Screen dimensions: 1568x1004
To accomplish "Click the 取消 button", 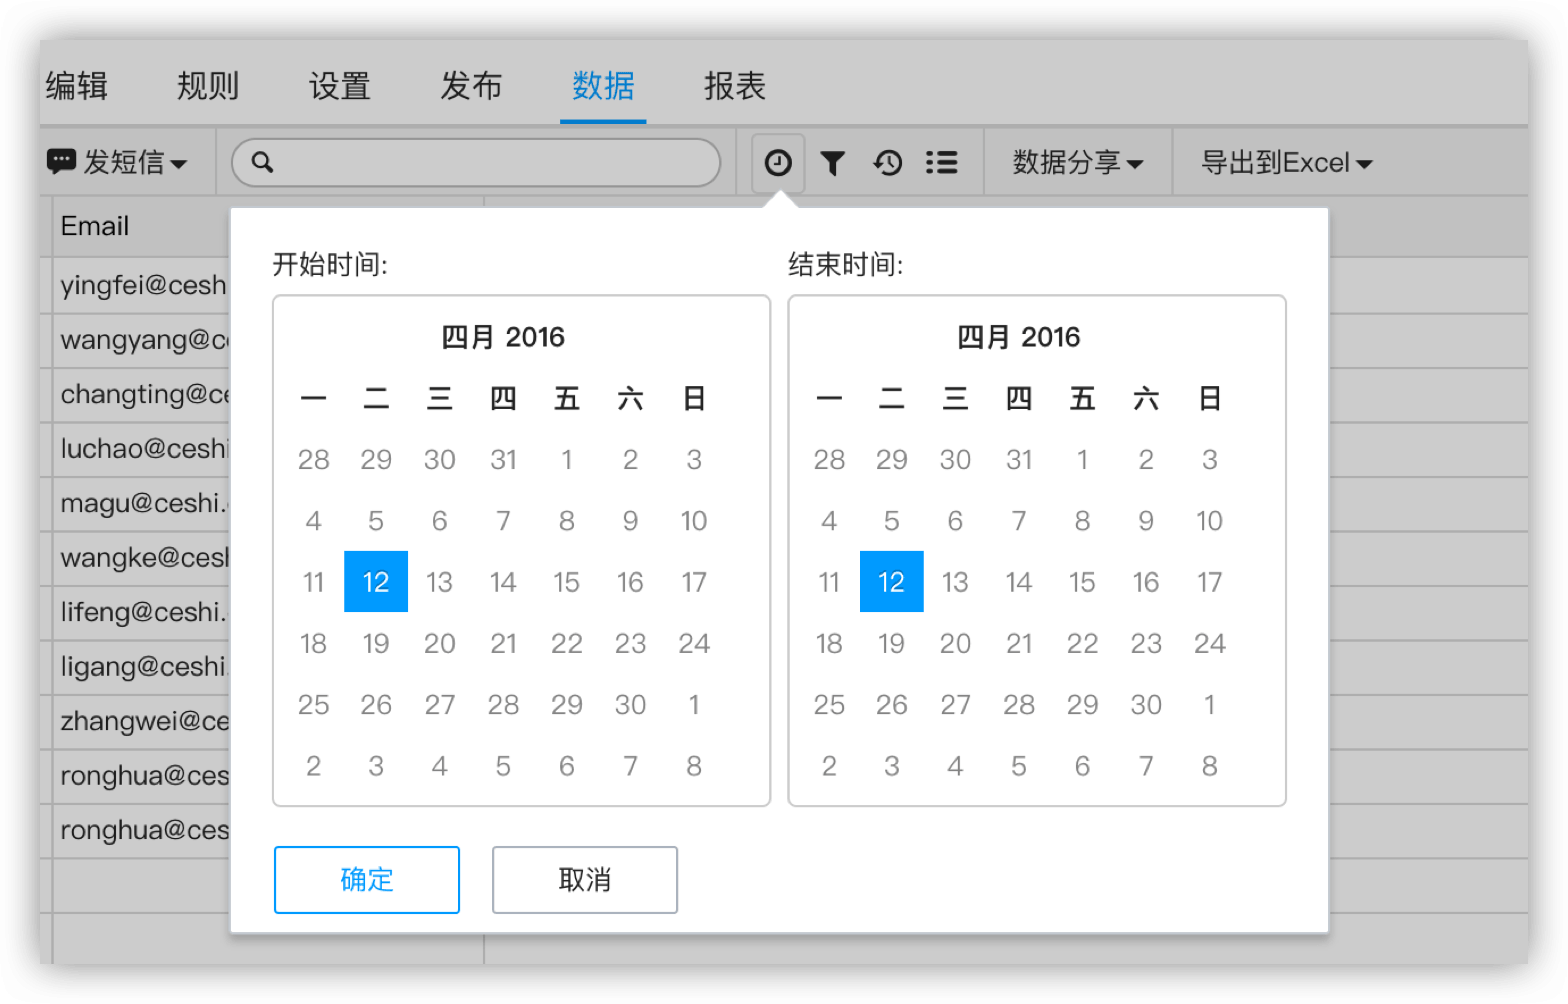I will point(585,880).
